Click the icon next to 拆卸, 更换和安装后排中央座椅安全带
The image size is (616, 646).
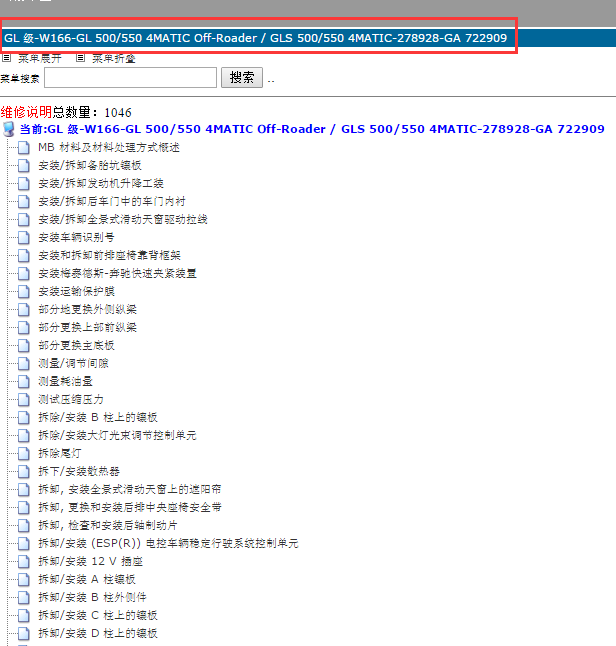(x=24, y=508)
